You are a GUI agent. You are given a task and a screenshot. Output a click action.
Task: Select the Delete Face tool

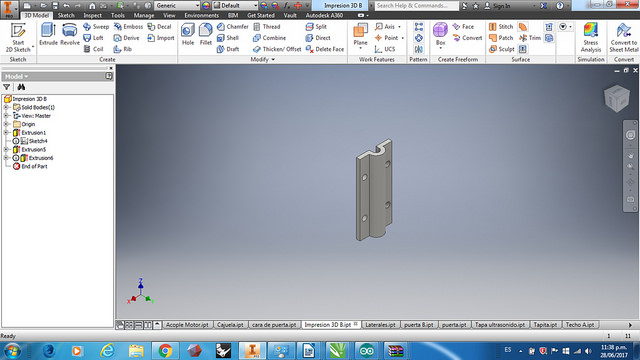[324, 49]
